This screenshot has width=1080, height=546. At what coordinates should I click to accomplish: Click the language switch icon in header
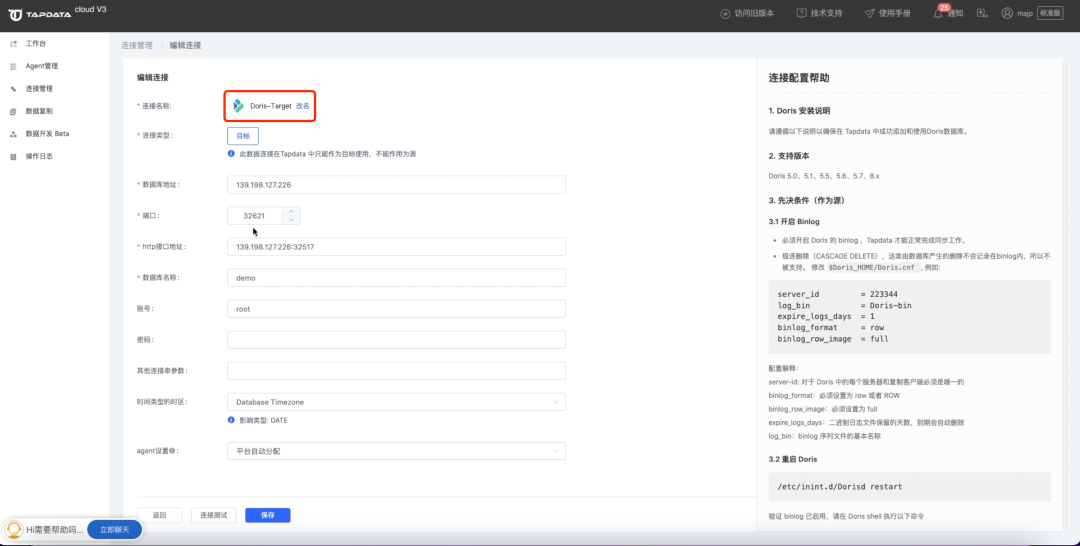tap(982, 13)
